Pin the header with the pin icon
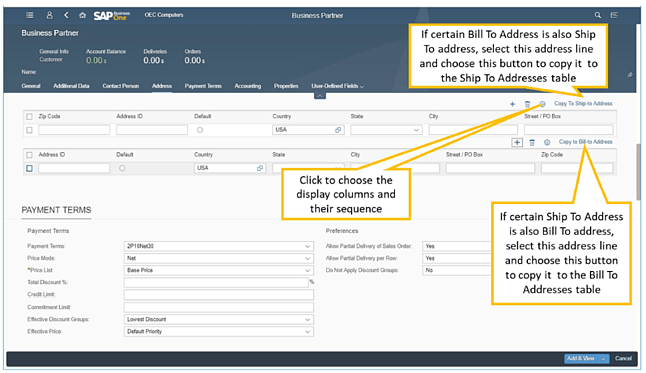 pyautogui.click(x=630, y=75)
